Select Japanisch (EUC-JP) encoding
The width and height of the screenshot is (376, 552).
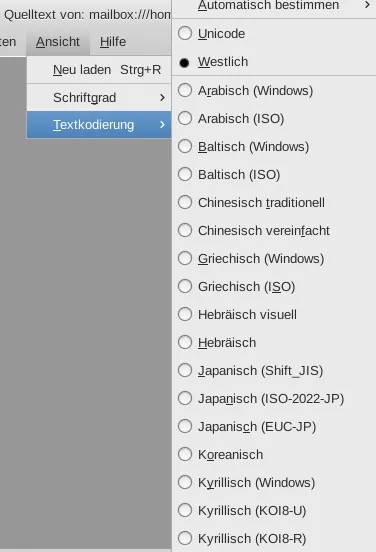click(x=274, y=427)
